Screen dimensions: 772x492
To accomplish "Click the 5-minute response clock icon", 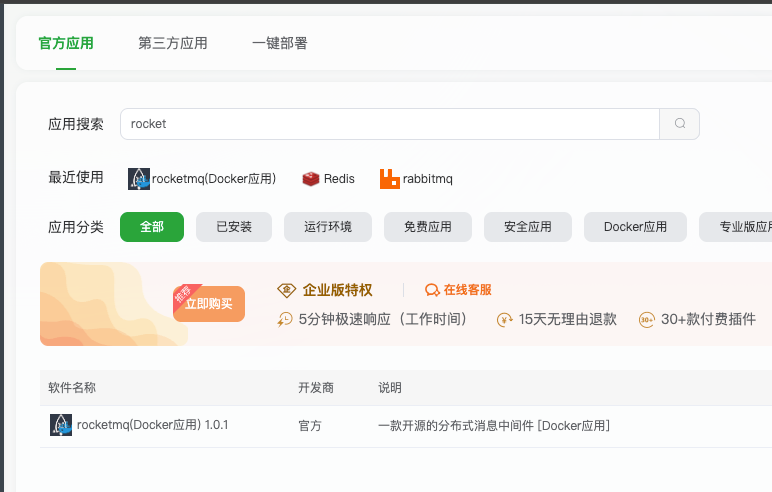I will pos(286,320).
